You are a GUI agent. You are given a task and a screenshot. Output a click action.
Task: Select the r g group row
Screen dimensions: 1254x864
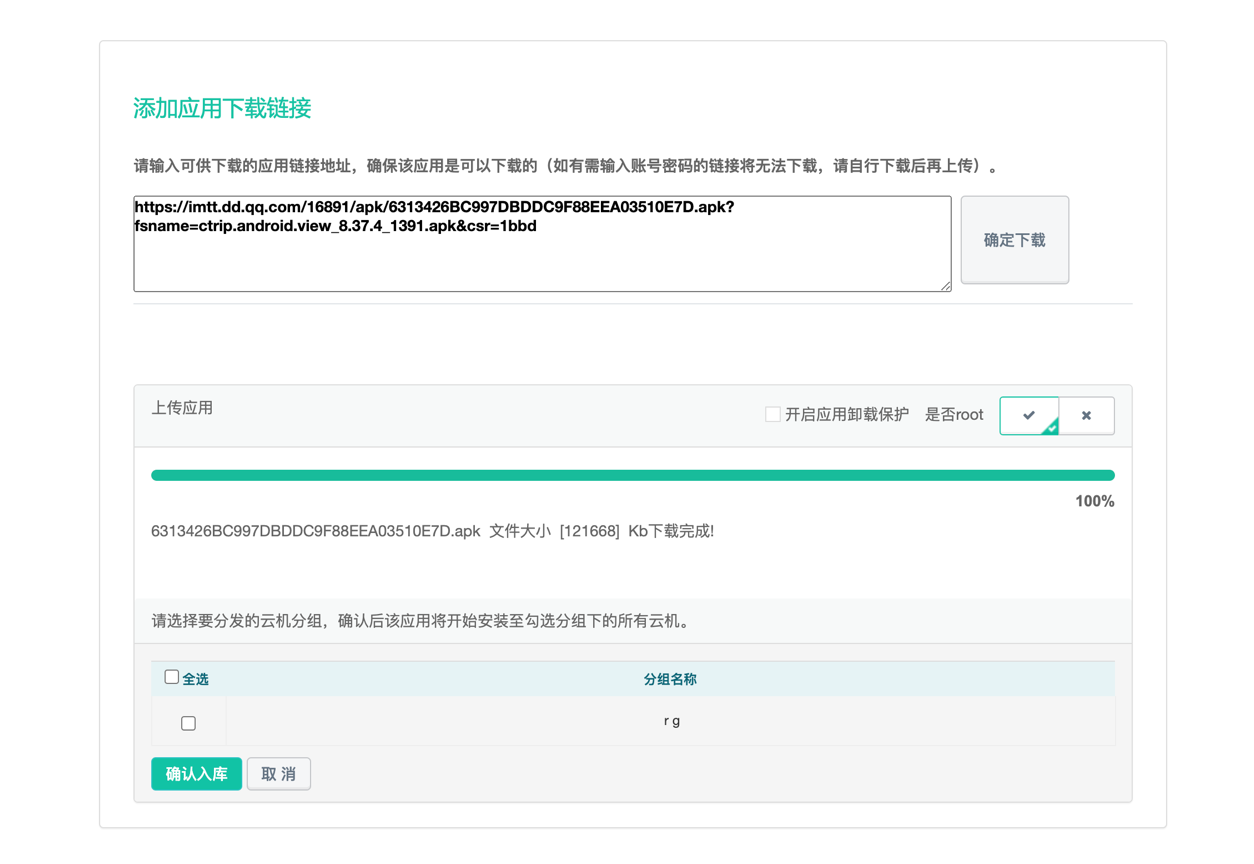tap(672, 721)
